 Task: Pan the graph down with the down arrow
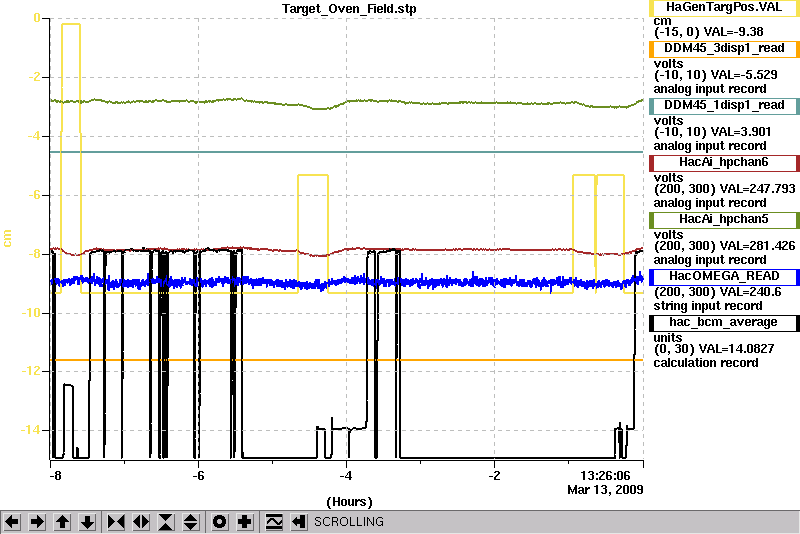88,522
